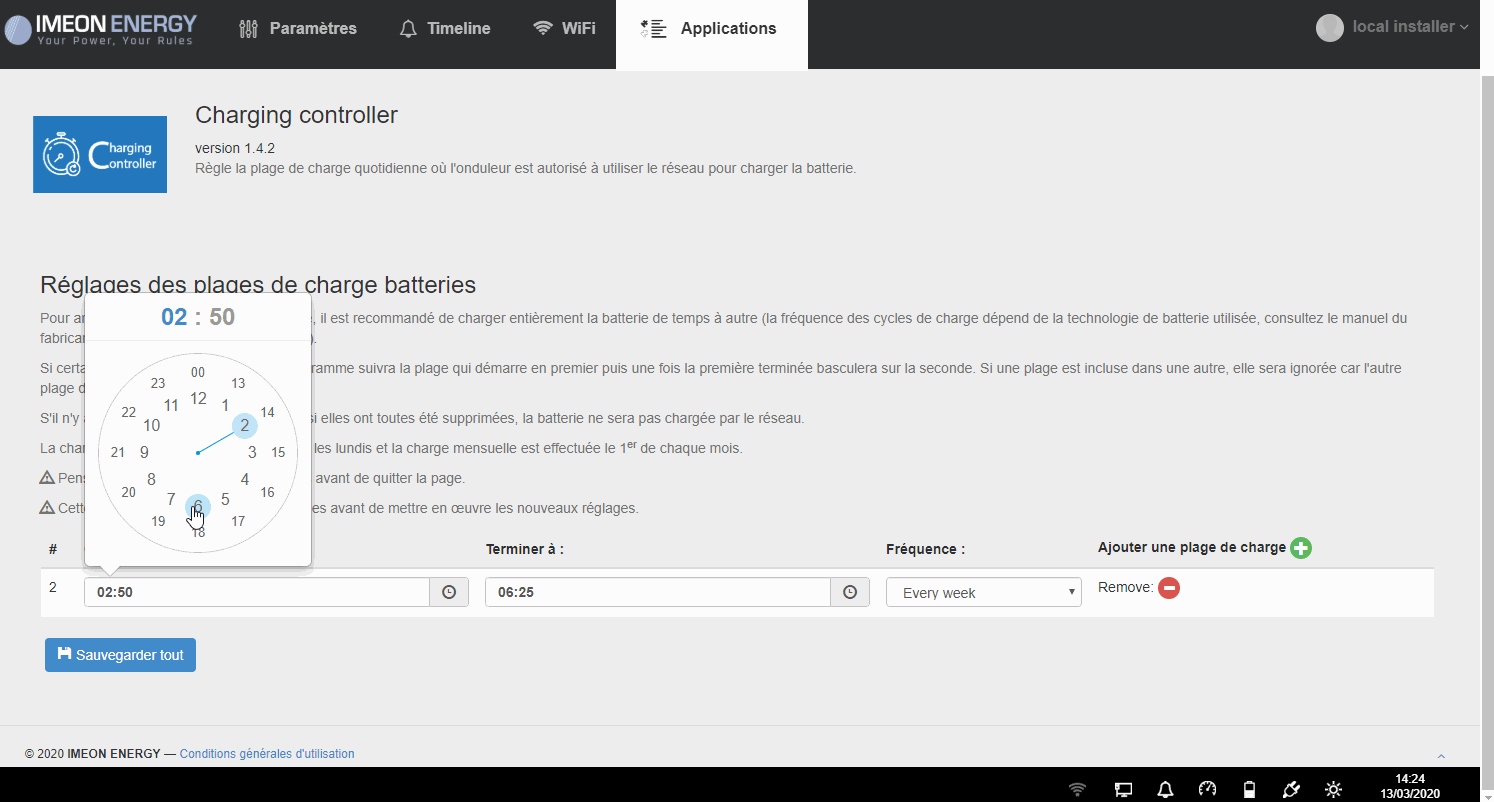Click the speedometer gauge icon in status bar

(1207, 789)
